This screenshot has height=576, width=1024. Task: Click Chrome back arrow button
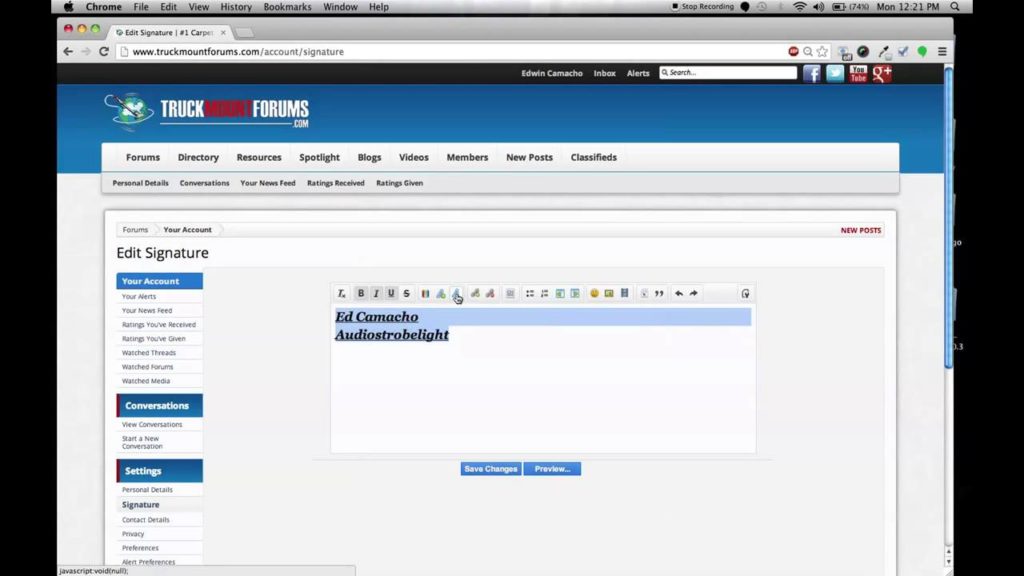click(x=68, y=52)
